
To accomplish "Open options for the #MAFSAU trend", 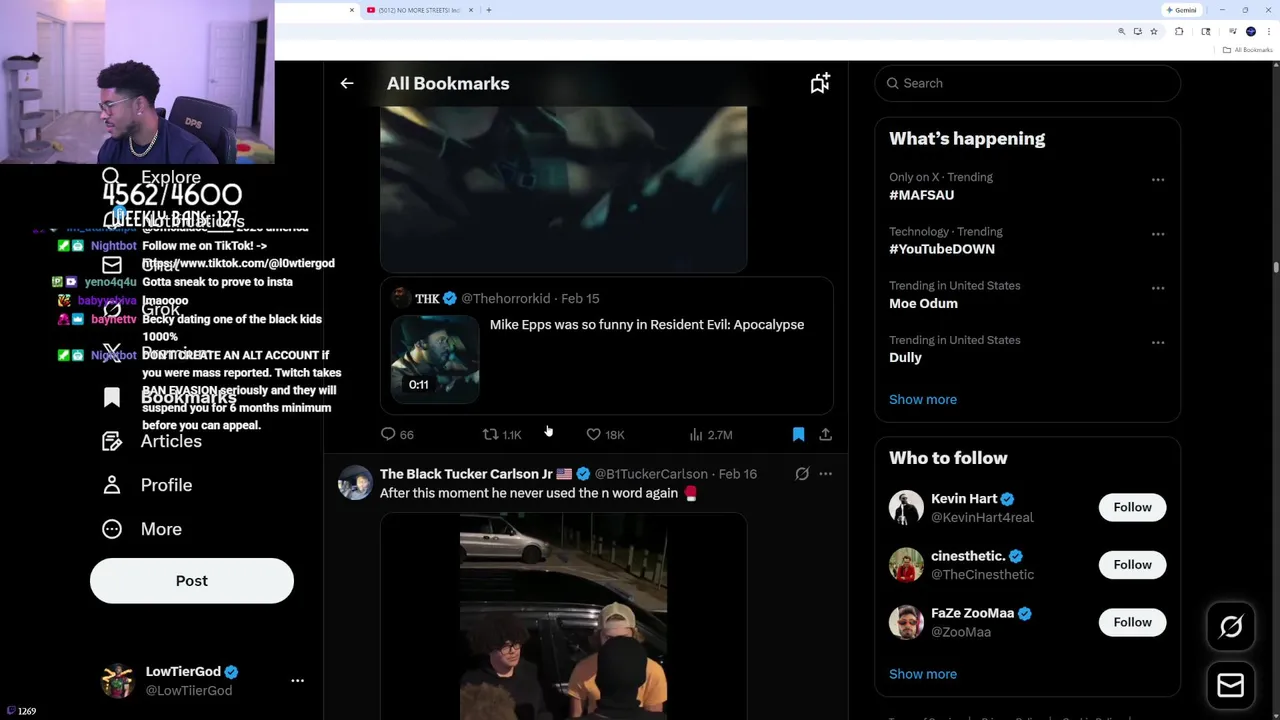I will [1158, 180].
